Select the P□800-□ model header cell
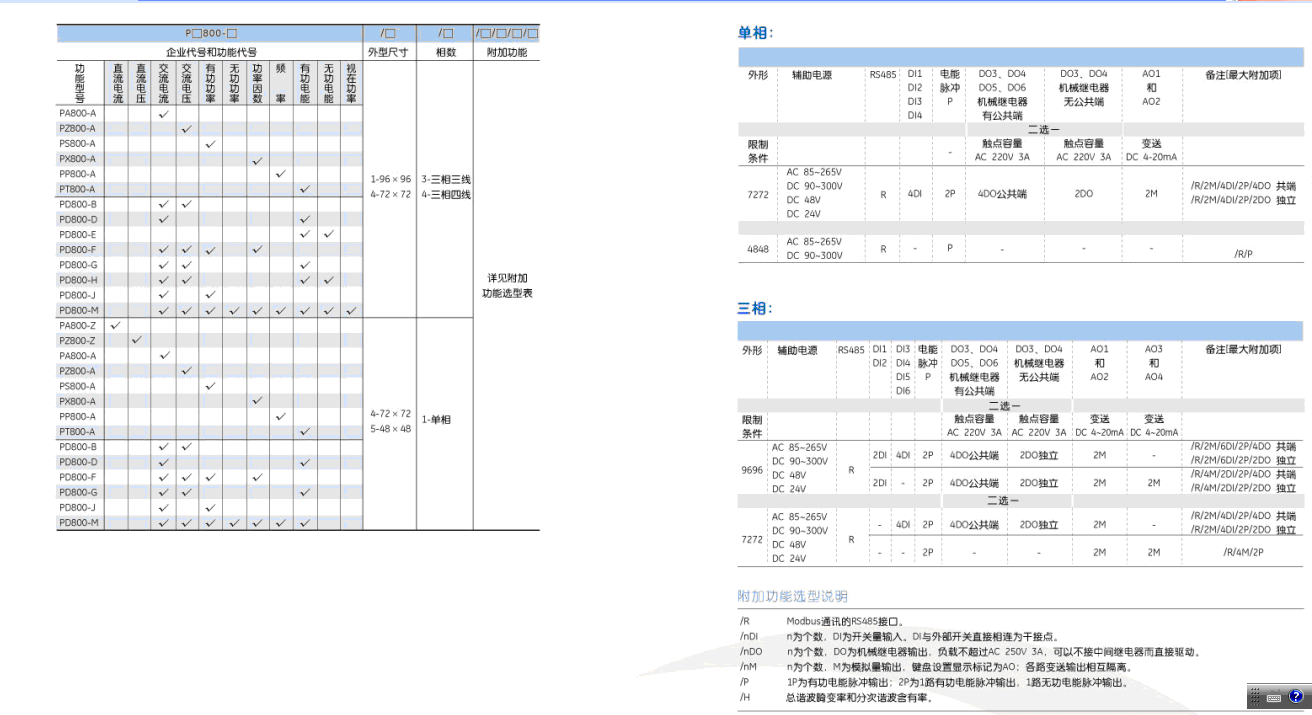Screen dimensions: 1312x715 coord(210,33)
